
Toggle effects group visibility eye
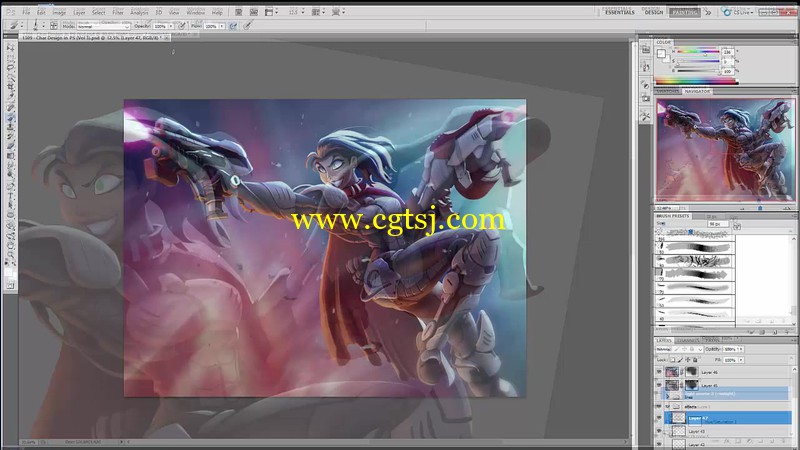coord(659,407)
